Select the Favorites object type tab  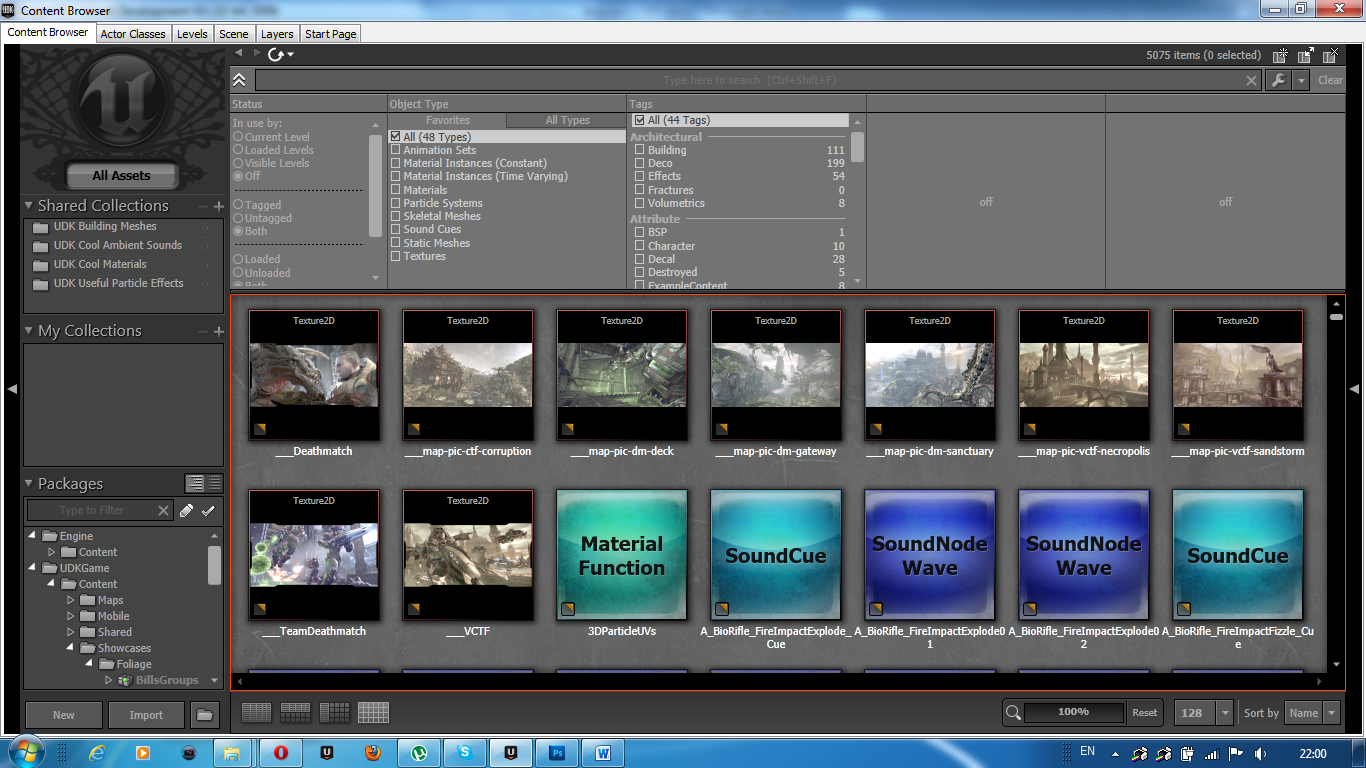(x=447, y=120)
